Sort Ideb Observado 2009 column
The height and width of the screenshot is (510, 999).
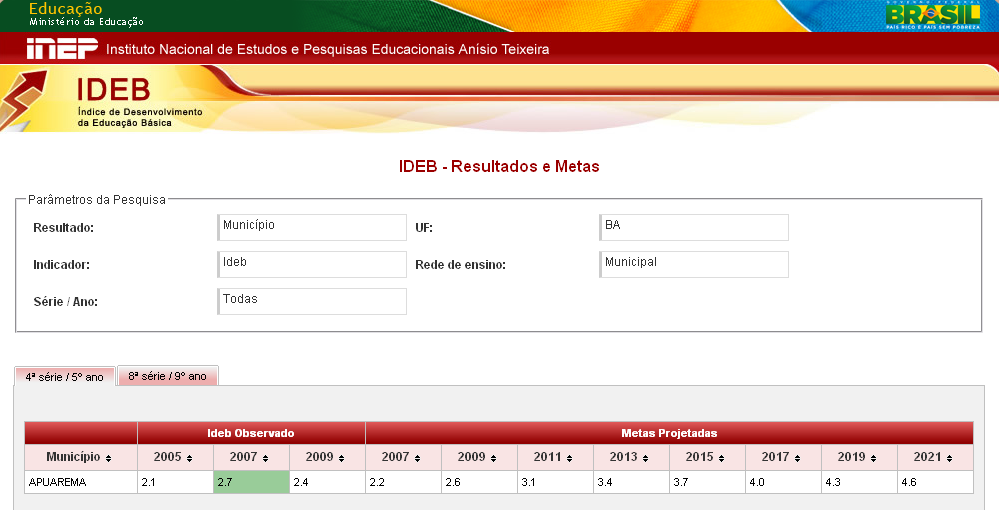pos(341,458)
